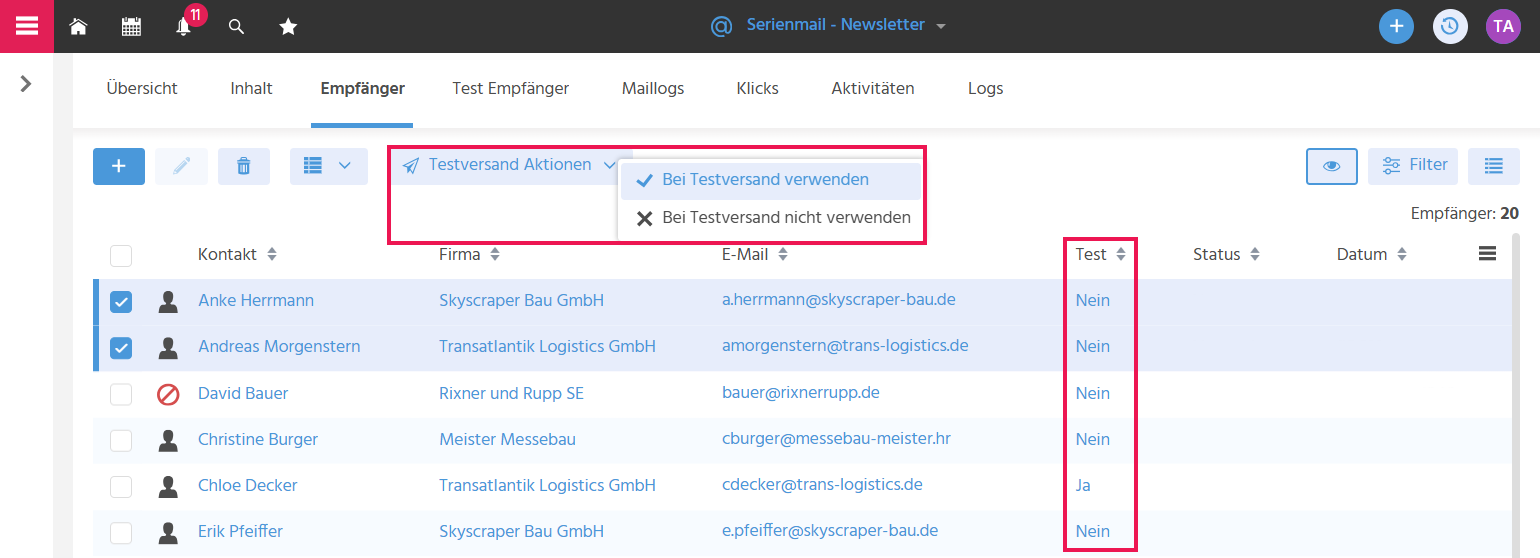
Task: Toggle the eye preview button
Action: pyautogui.click(x=1332, y=166)
